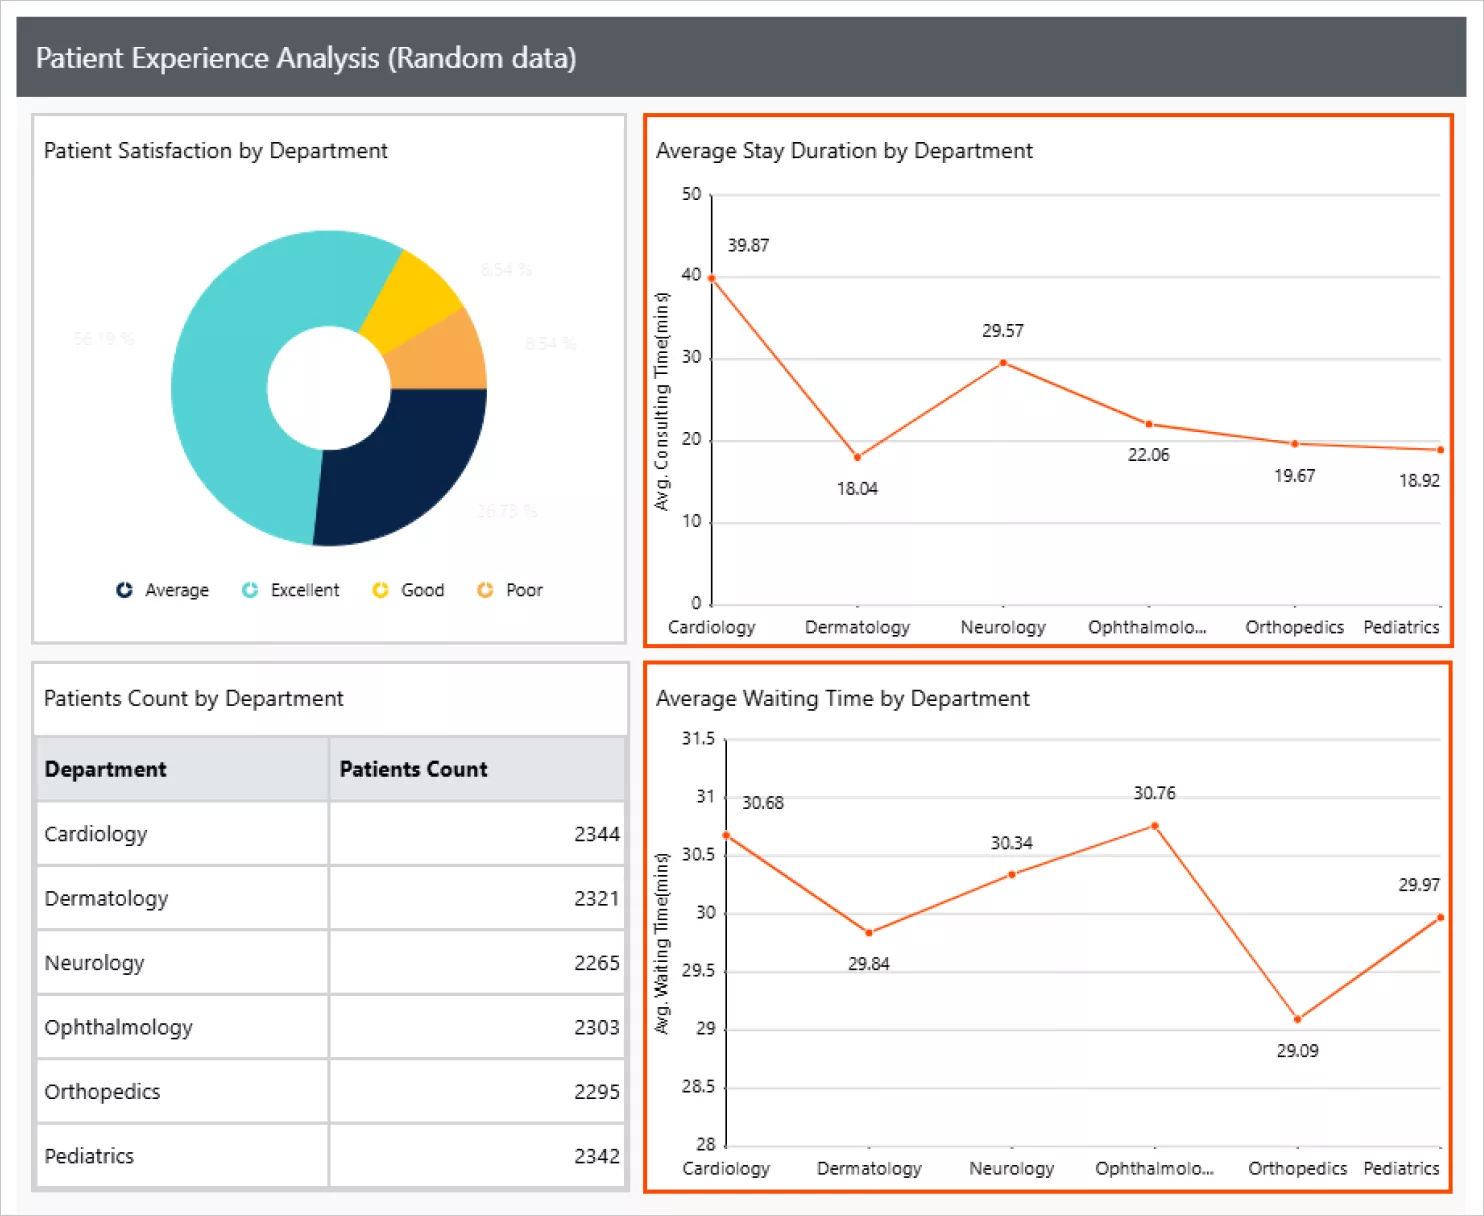Click the 29.84 Dermatology waiting time point
This screenshot has height=1216, width=1484.
tap(869, 933)
